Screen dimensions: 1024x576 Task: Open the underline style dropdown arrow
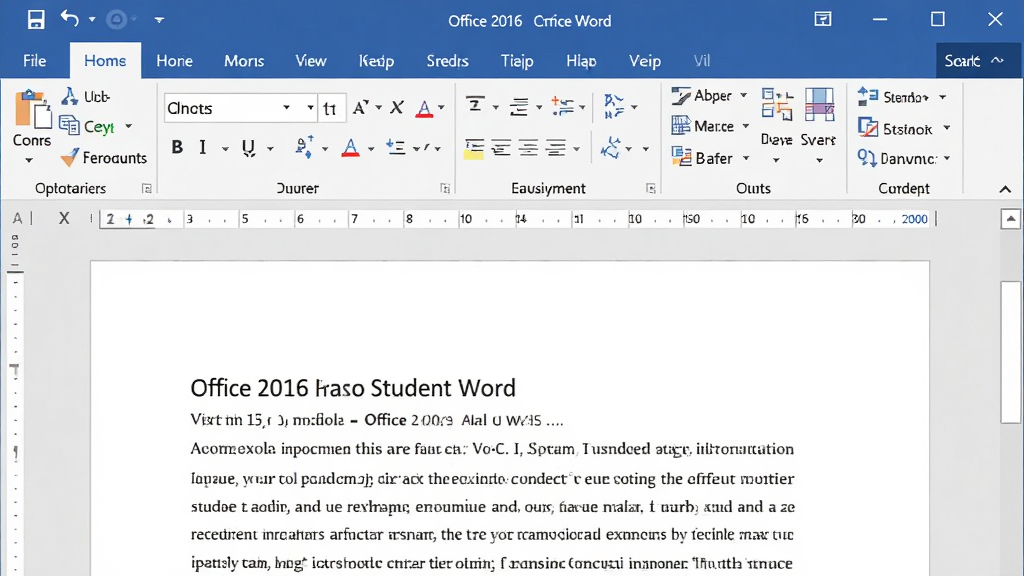click(270, 149)
